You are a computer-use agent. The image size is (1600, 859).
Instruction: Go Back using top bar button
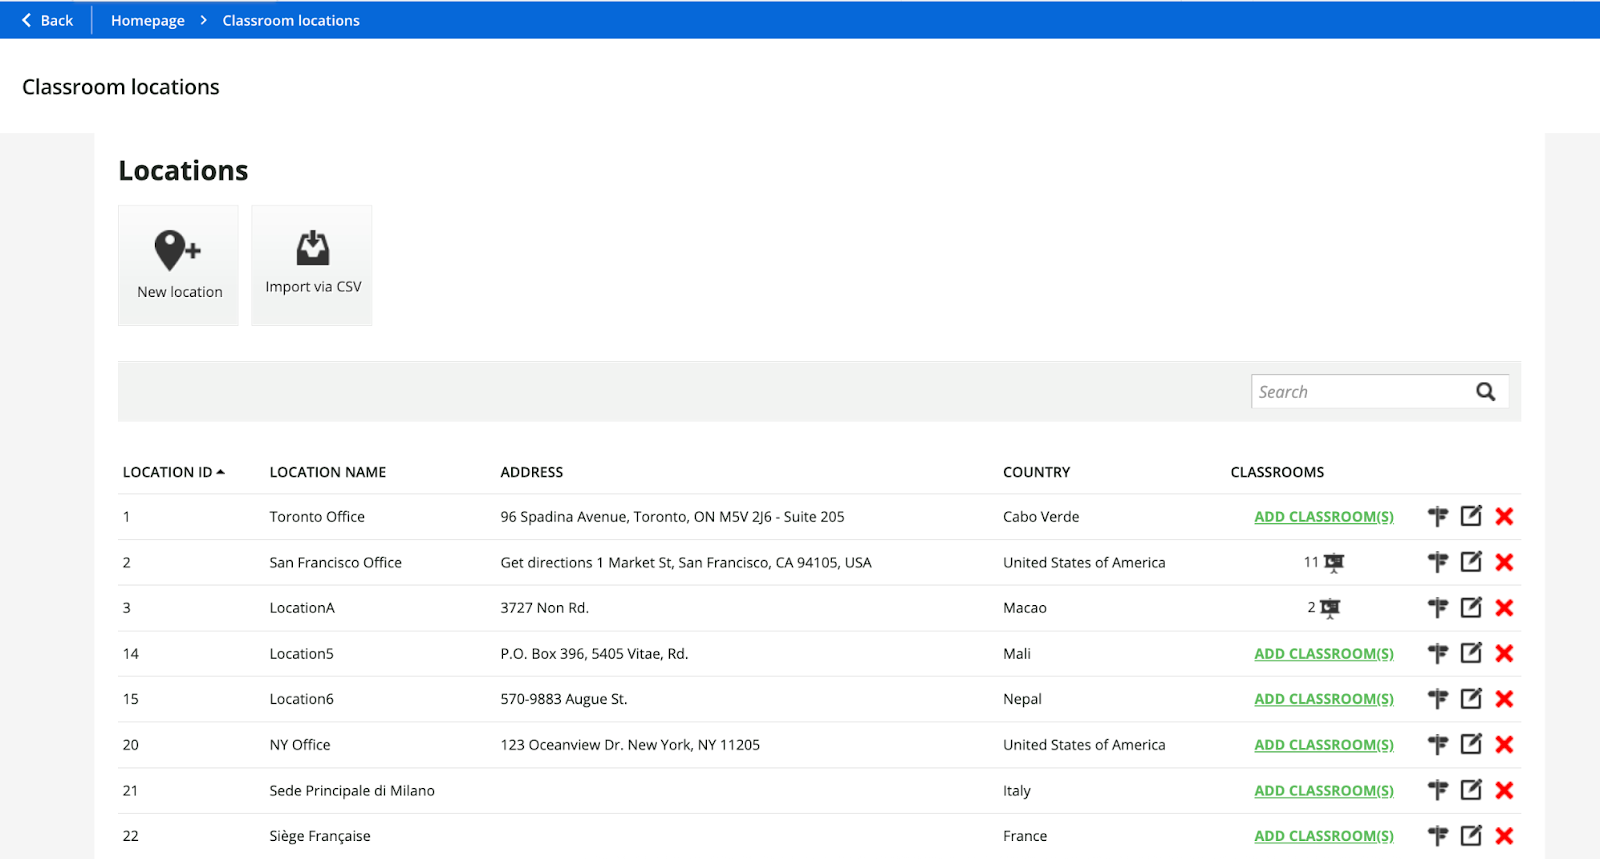pos(47,20)
